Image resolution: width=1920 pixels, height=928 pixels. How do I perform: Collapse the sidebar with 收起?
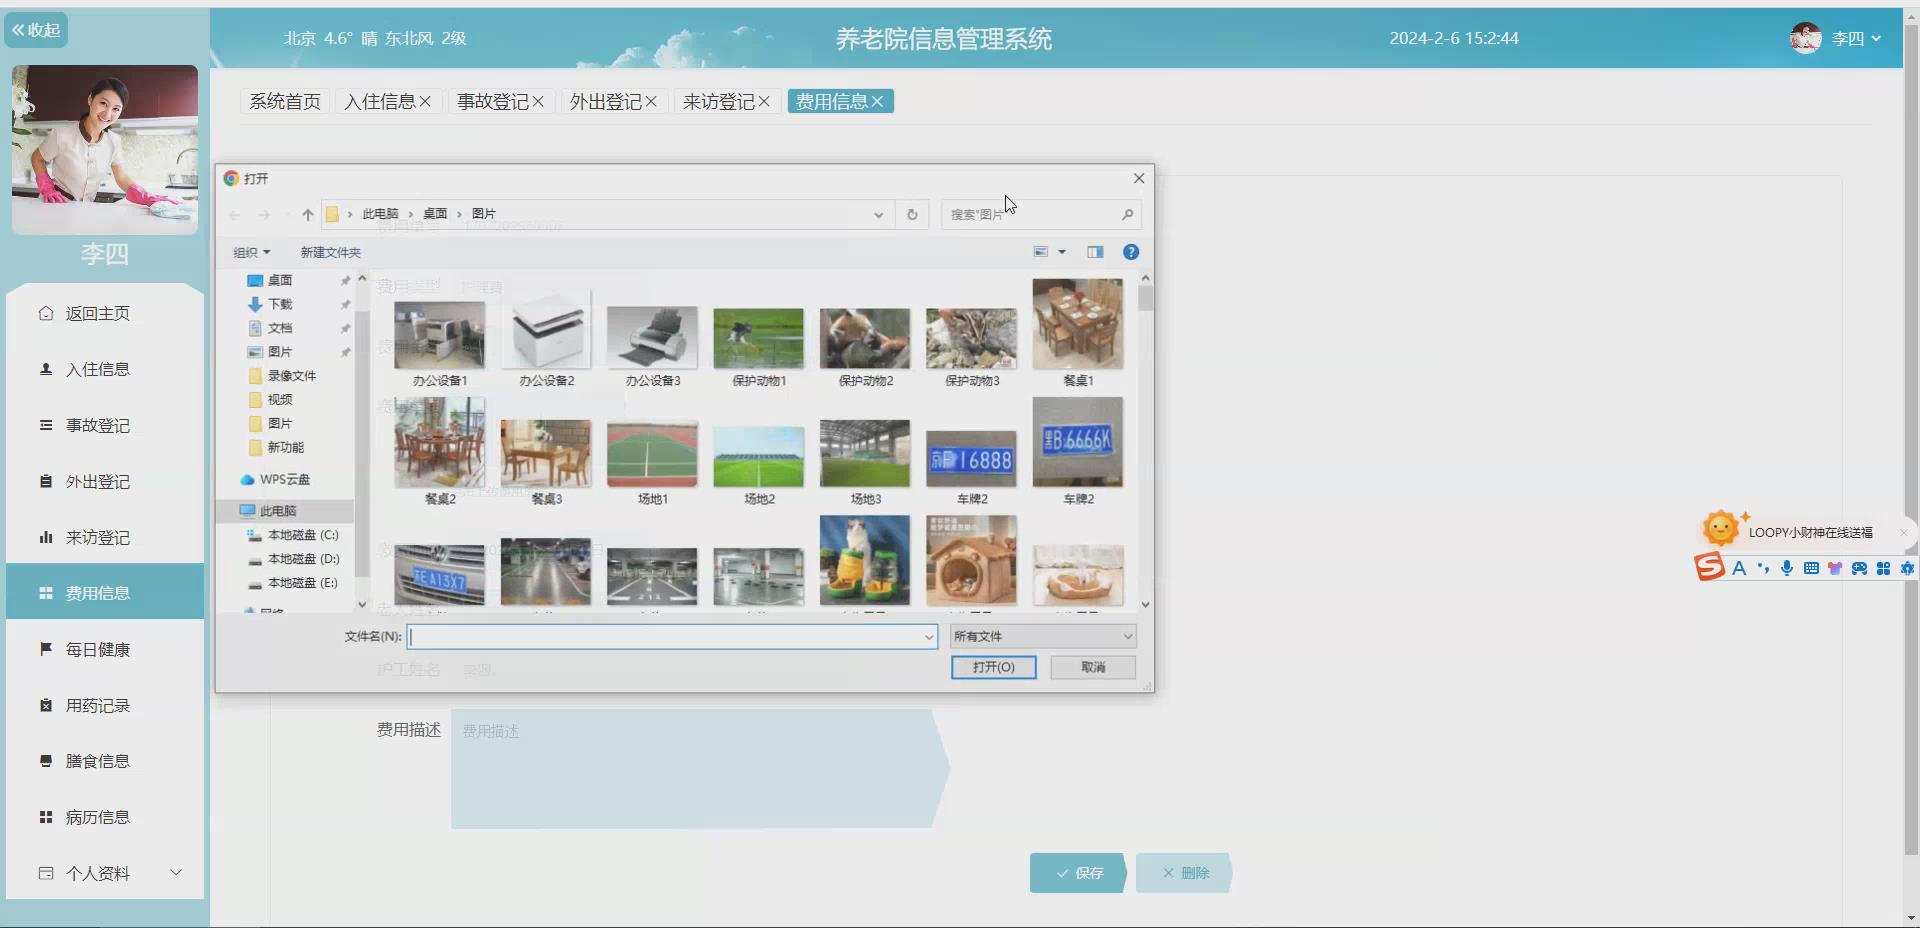pyautogui.click(x=36, y=29)
